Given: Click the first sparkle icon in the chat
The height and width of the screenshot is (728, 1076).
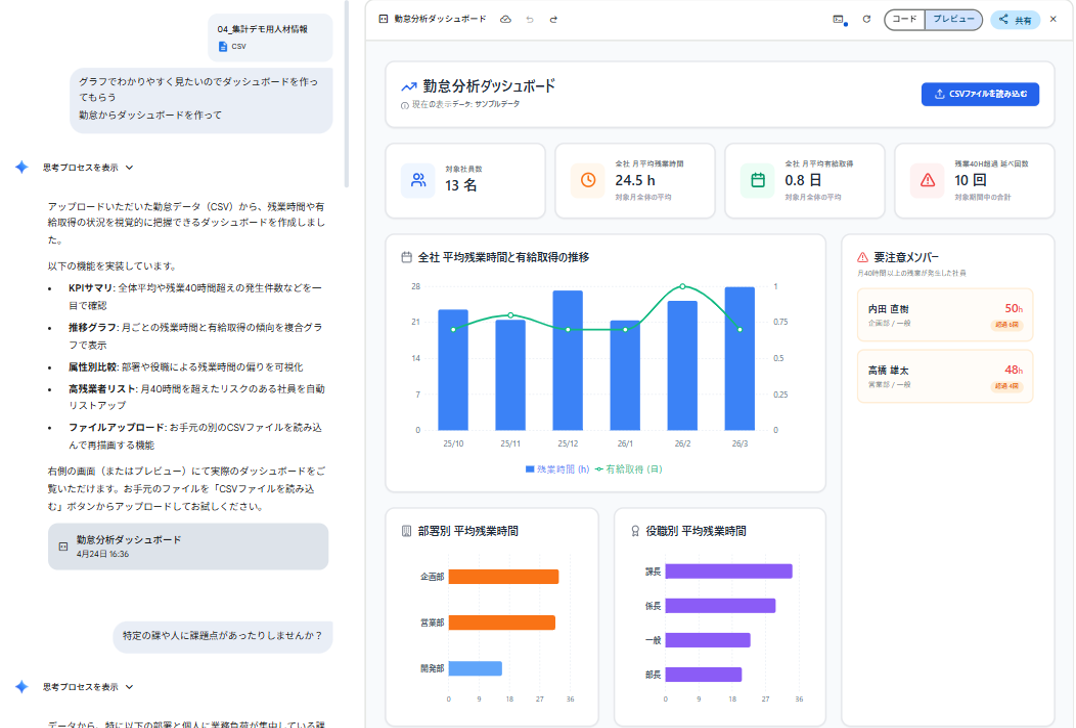Looking at the screenshot, I should point(22,167).
